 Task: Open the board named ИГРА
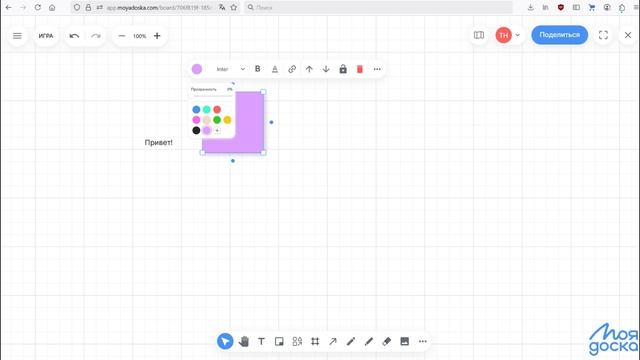(x=46, y=36)
